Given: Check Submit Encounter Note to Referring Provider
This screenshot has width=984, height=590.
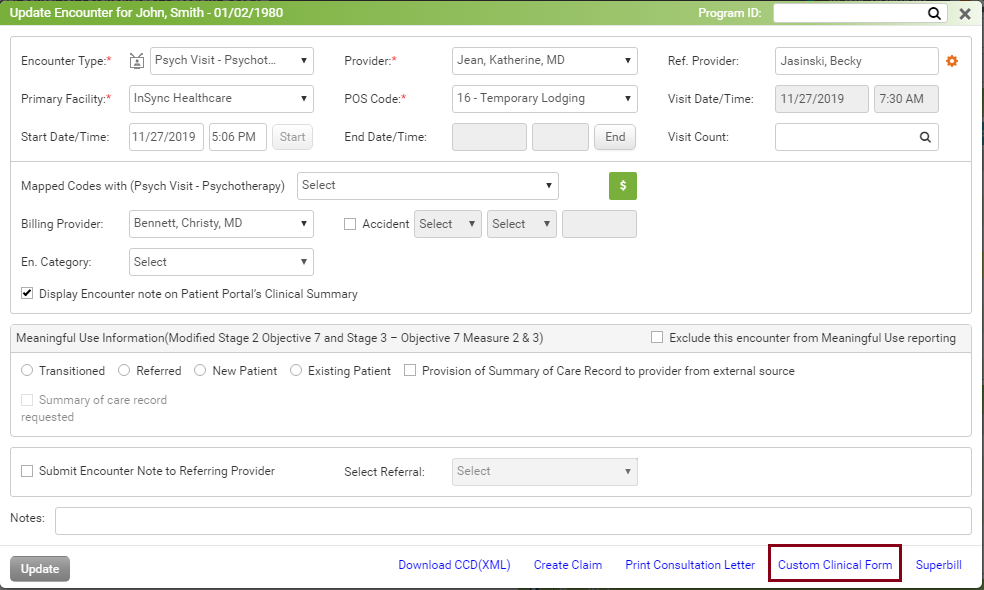Looking at the screenshot, I should point(27,471).
